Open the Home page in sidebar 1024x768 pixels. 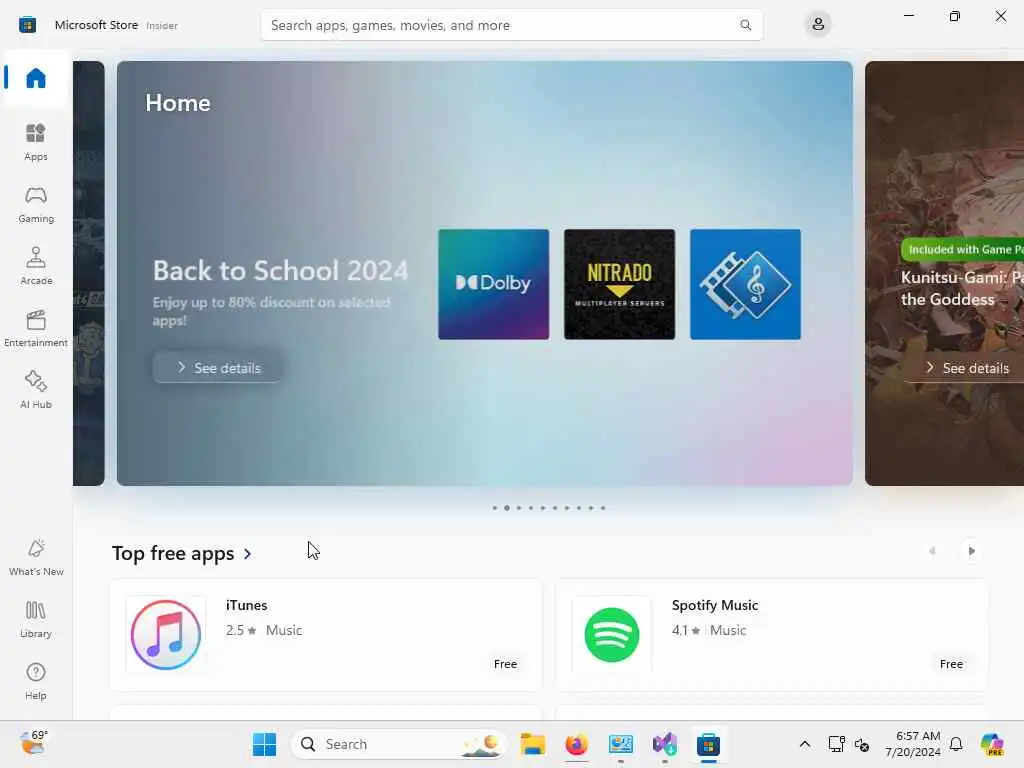pyautogui.click(x=36, y=78)
